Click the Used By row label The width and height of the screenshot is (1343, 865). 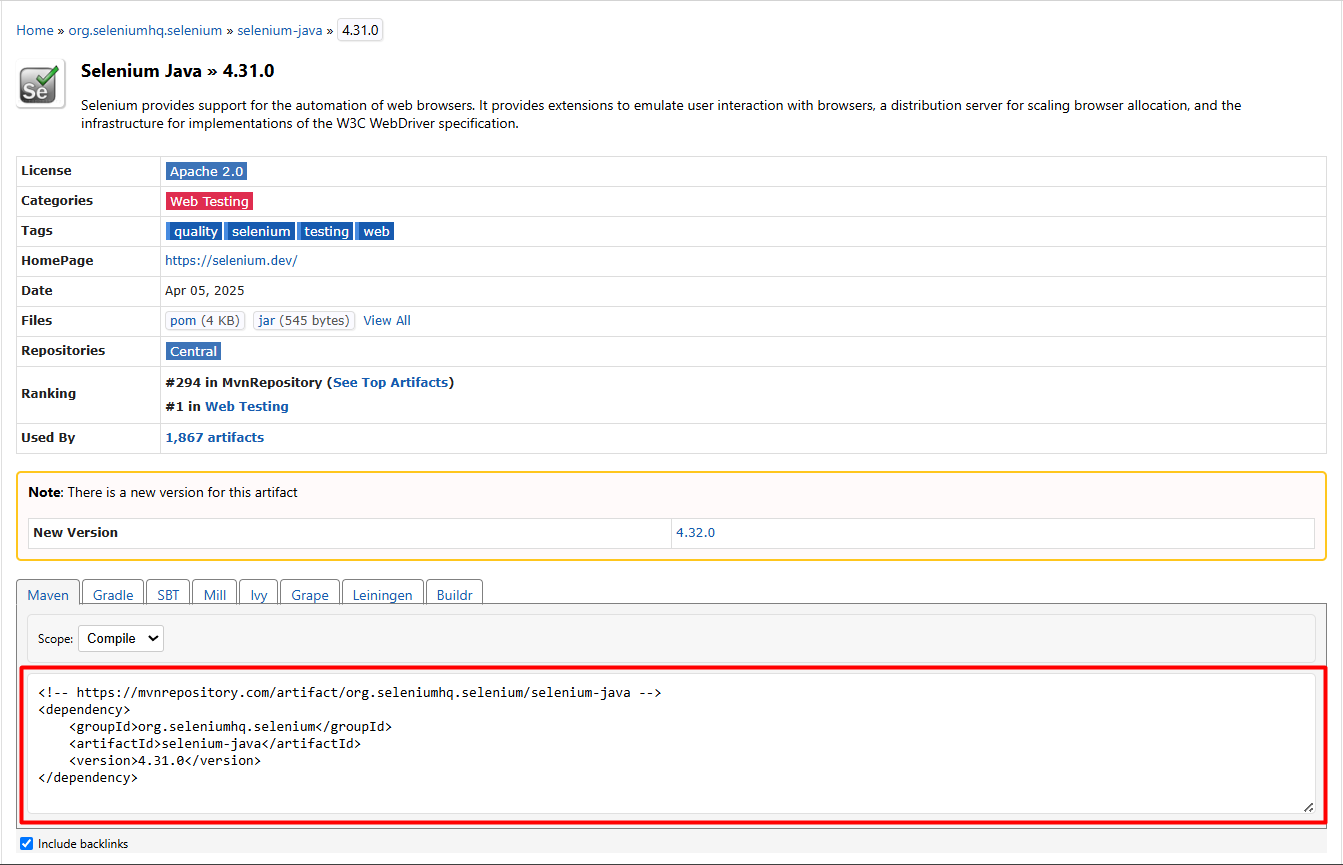click(x=48, y=437)
